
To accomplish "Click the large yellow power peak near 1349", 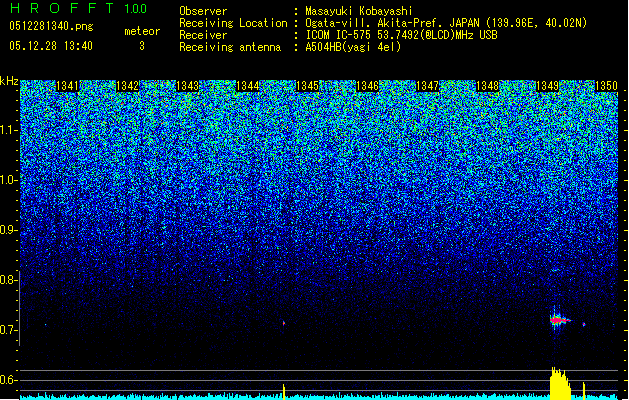I will pos(560,384).
